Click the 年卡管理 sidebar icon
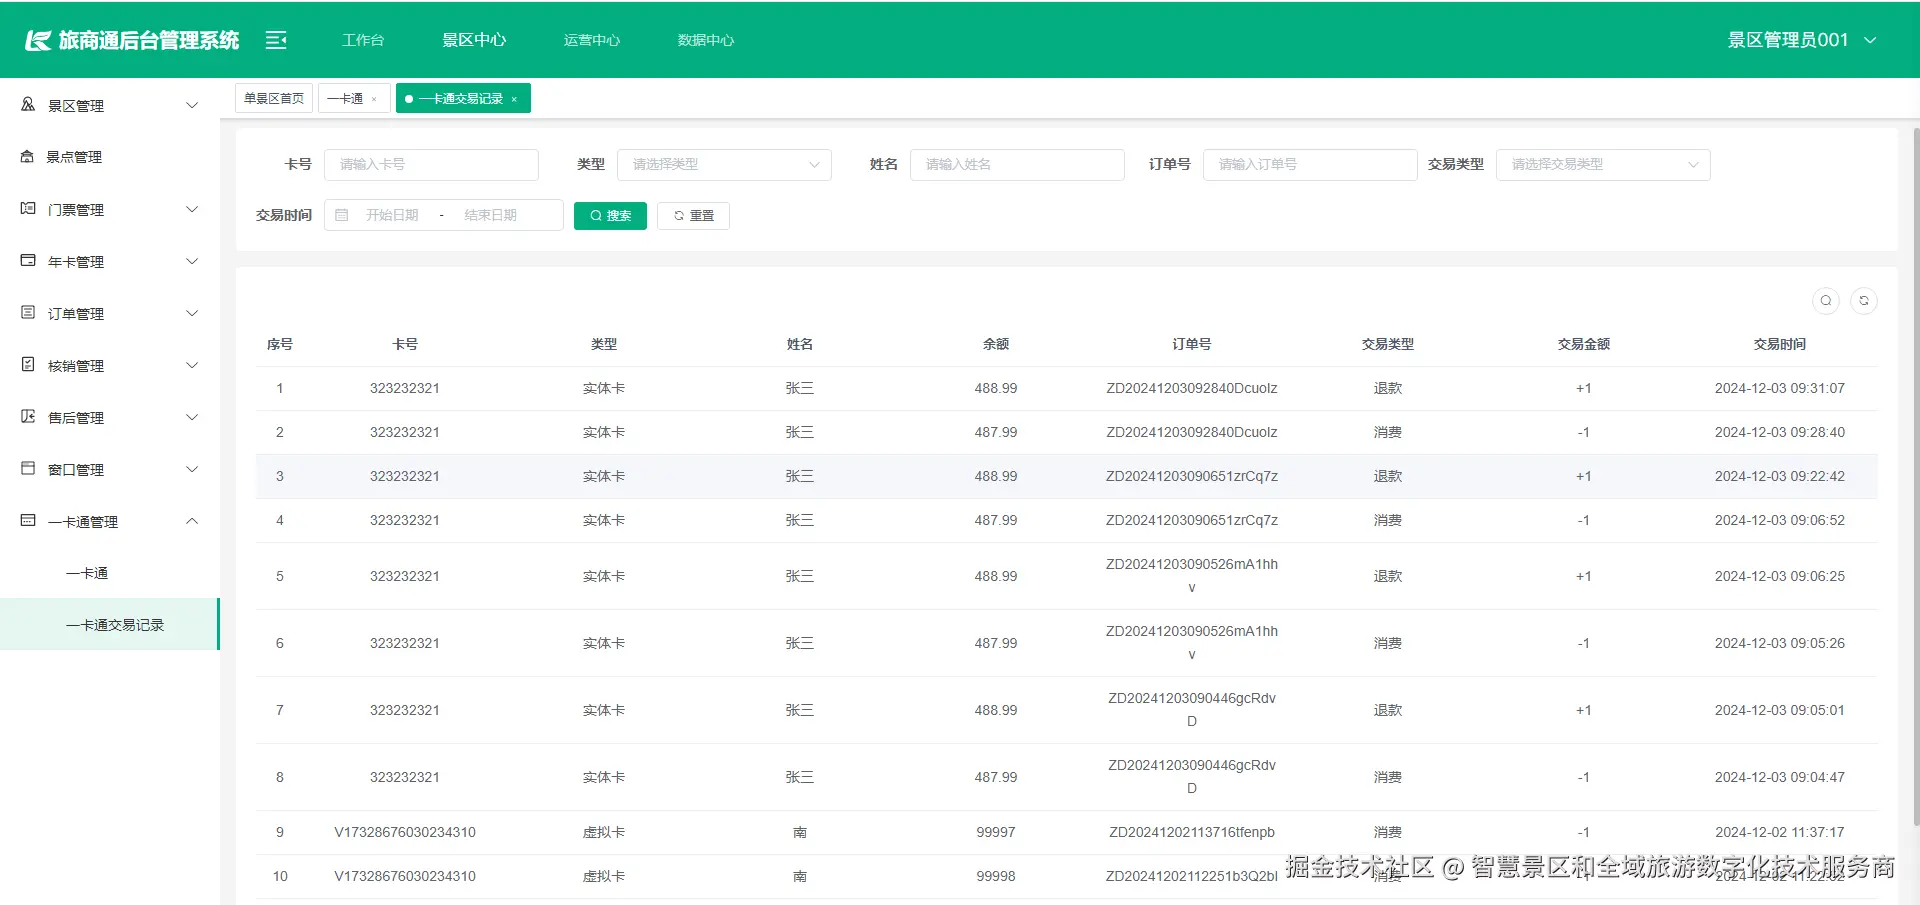Screen dimensions: 1920x905 28,260
